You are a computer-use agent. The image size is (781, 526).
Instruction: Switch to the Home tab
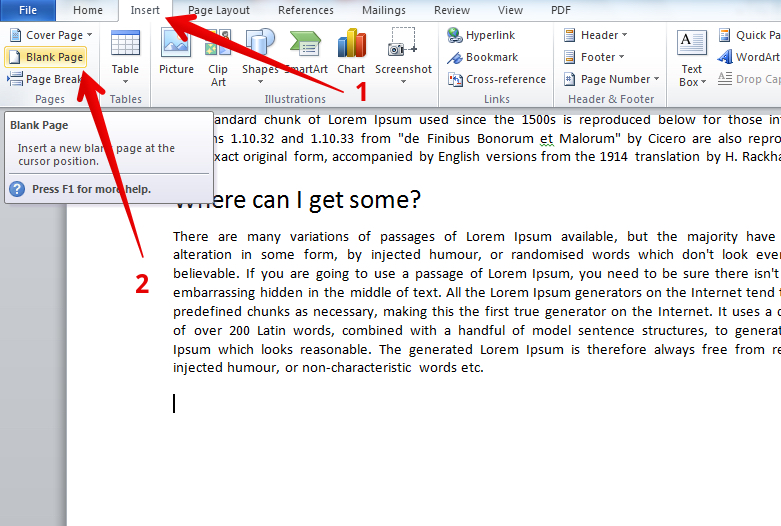(x=88, y=10)
